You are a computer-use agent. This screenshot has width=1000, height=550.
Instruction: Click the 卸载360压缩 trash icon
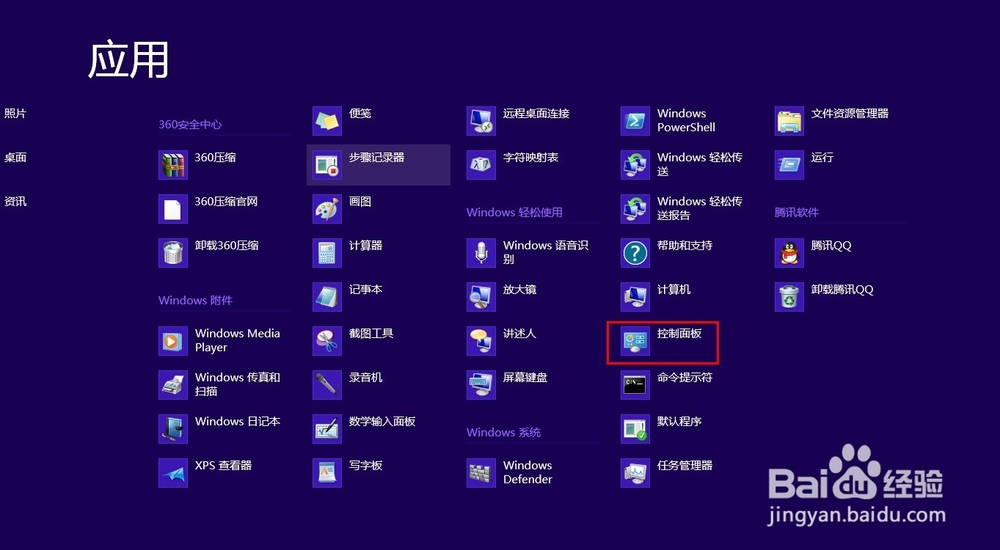[173, 253]
